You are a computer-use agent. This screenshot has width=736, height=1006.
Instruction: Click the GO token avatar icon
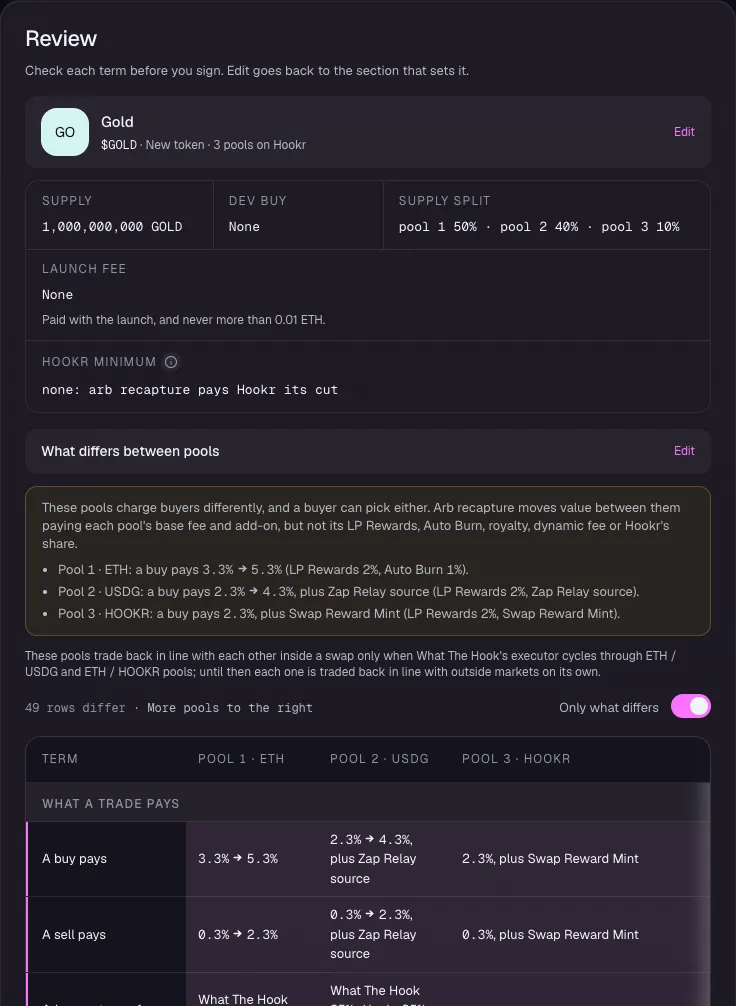click(x=65, y=132)
